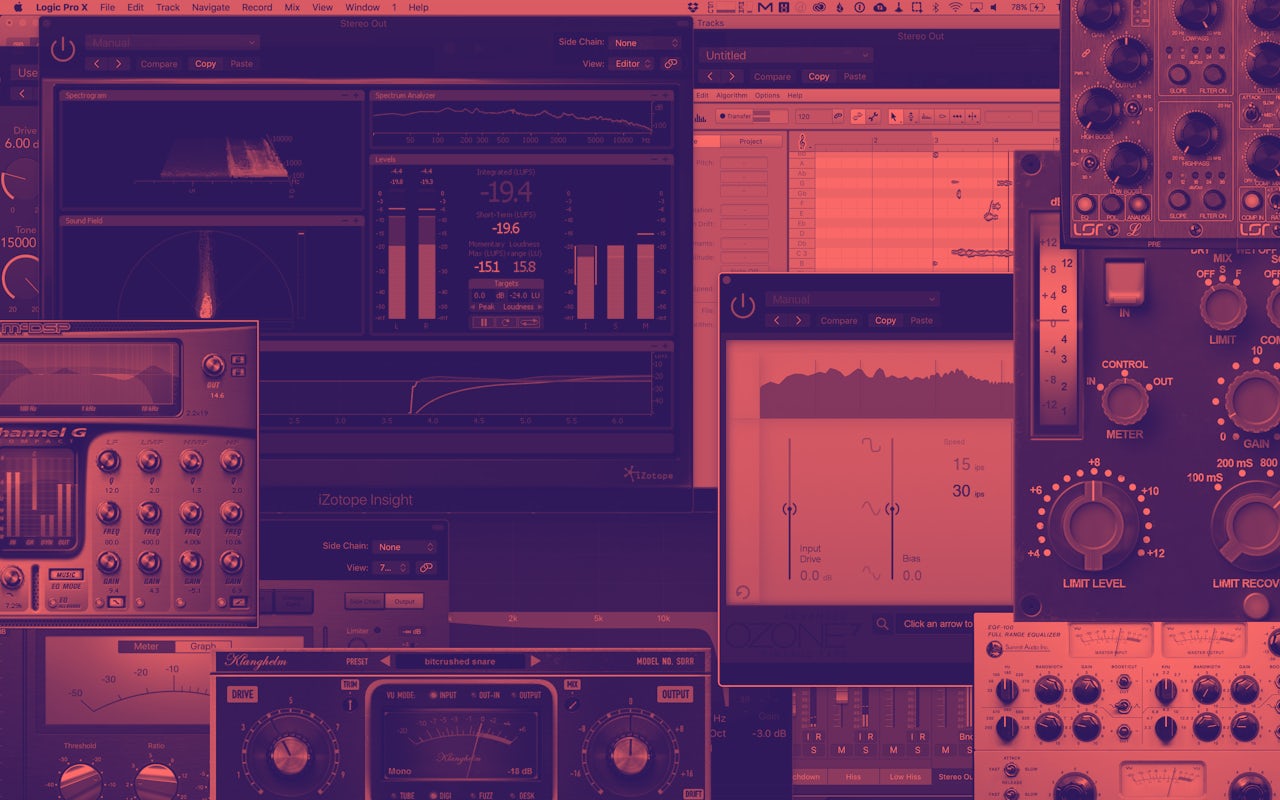1280x800 pixels.
Task: Select the pitch tool next to the pointer tool
Action: coord(910,116)
